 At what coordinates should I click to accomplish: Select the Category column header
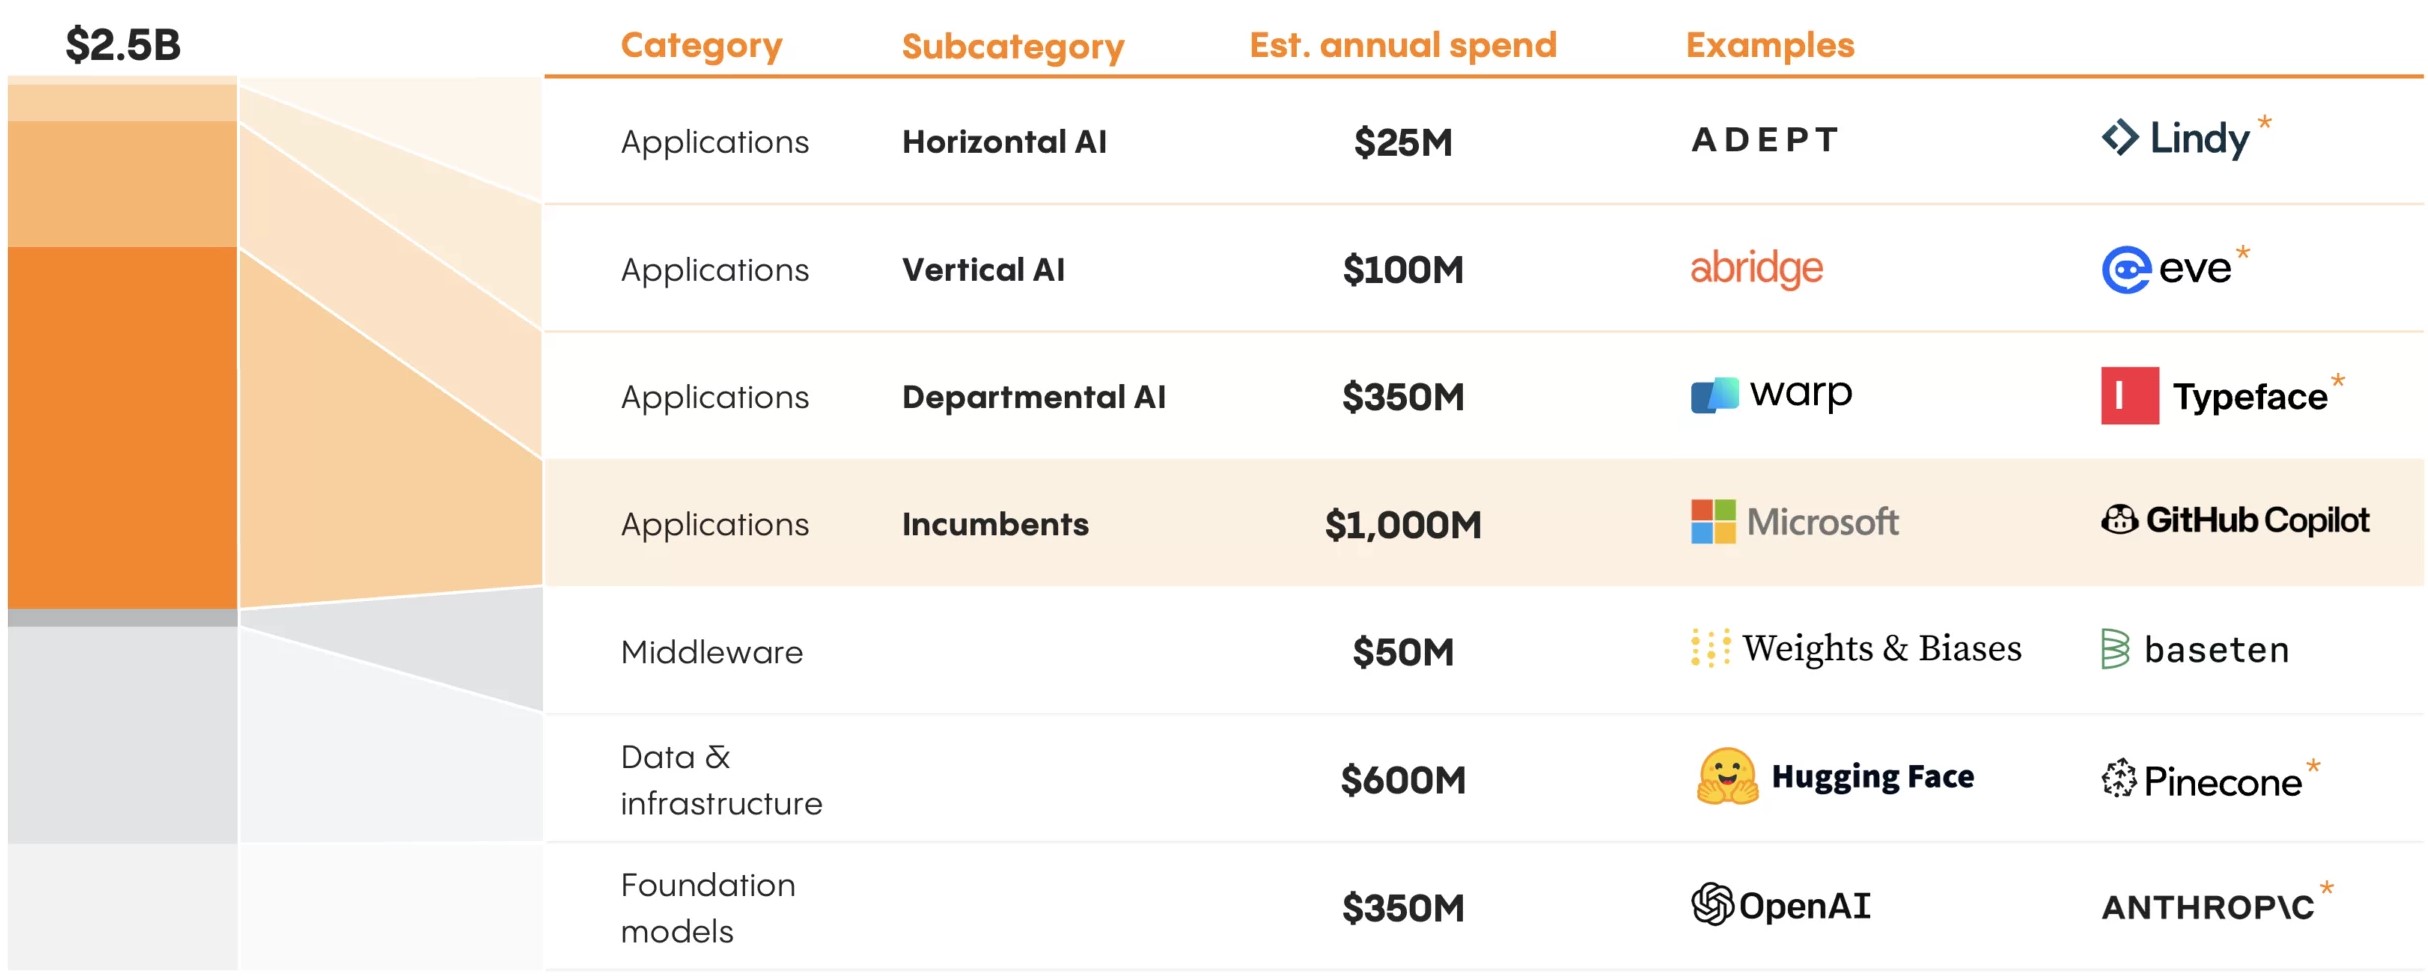(701, 45)
